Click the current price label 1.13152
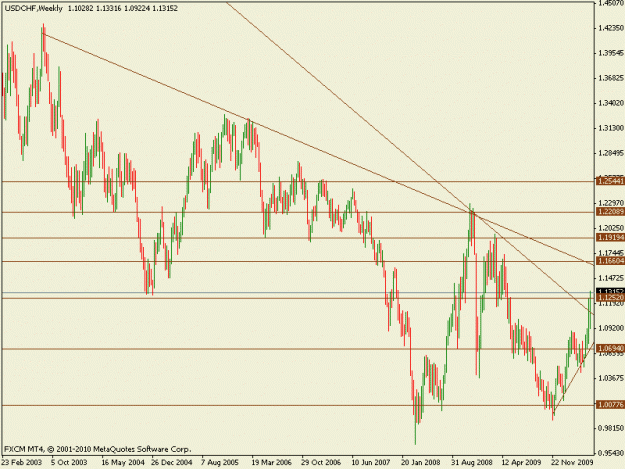This screenshot has width=625, height=469. (610, 291)
